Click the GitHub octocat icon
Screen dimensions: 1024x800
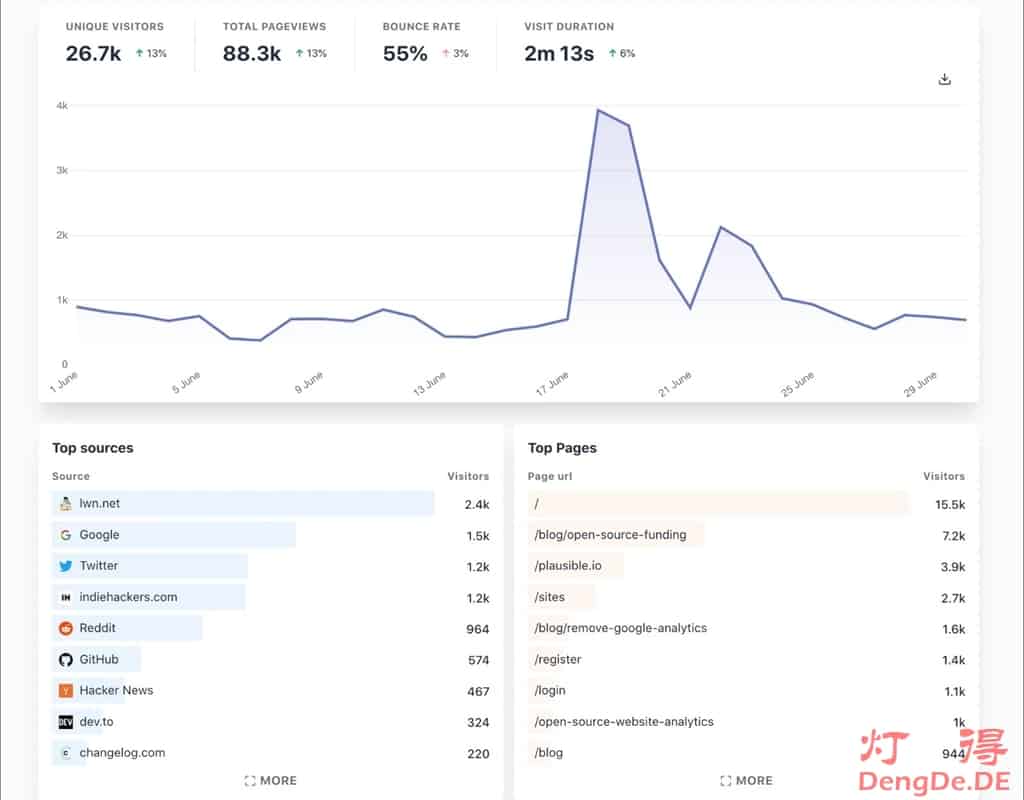(66, 660)
